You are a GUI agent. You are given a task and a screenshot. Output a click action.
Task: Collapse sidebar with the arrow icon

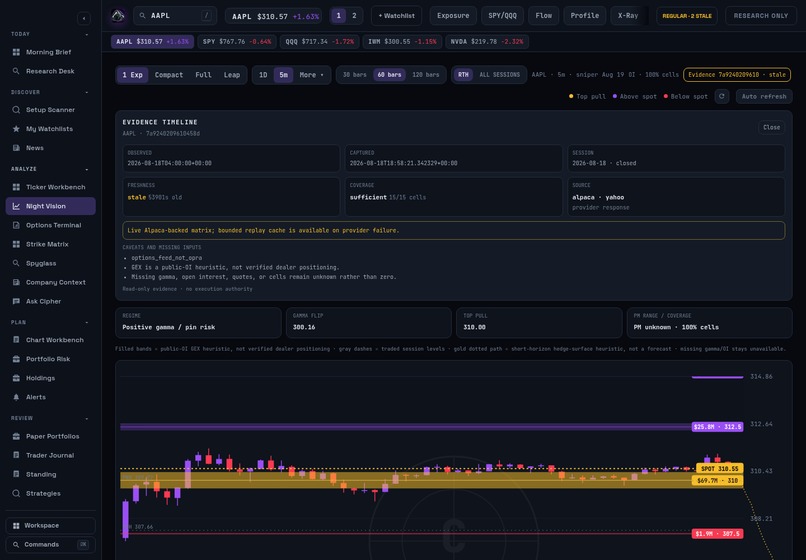click(x=84, y=19)
